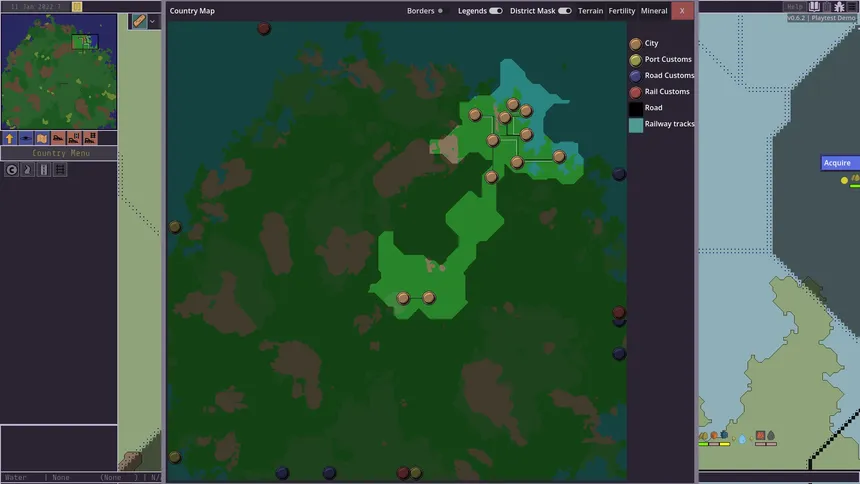Select the left city of the southern pair

point(403,298)
